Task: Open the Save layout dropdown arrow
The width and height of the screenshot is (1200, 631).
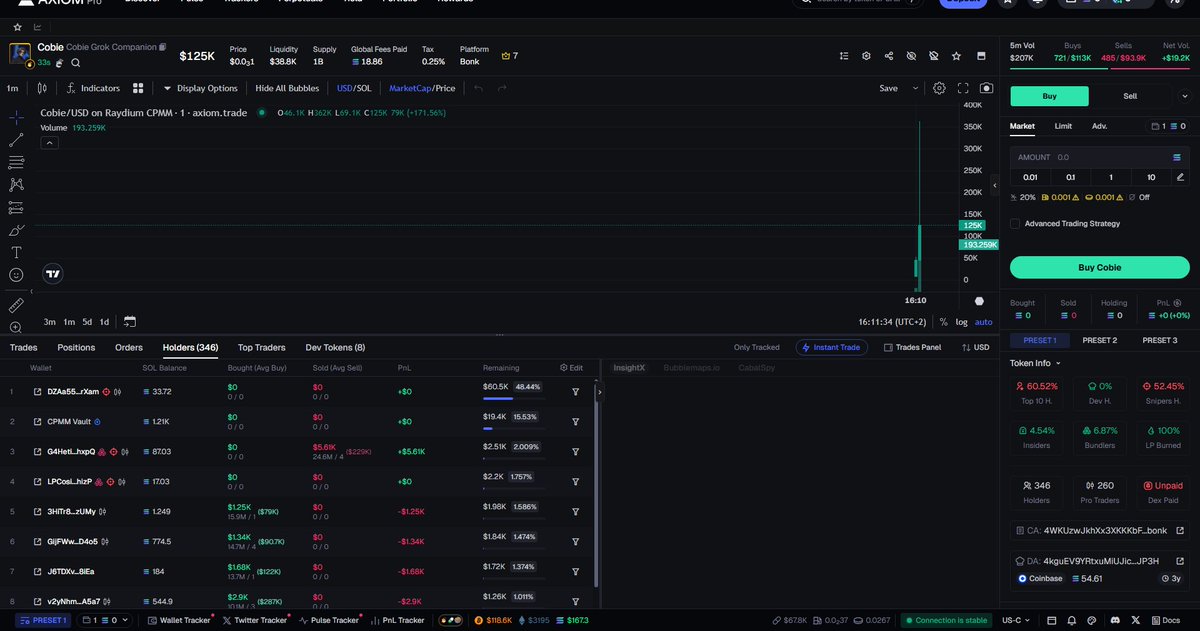Action: point(915,88)
